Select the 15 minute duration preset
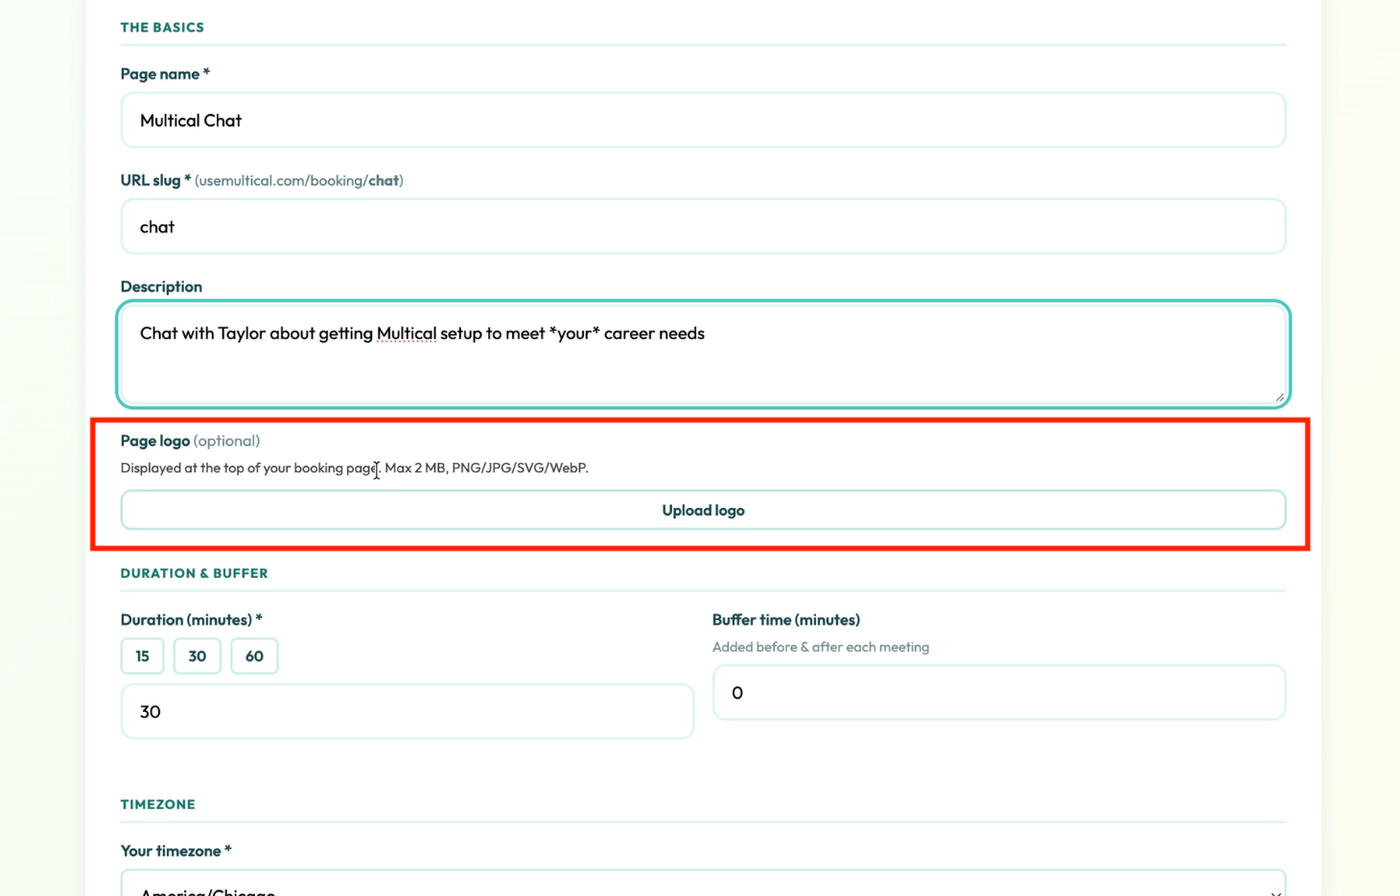1400x896 pixels. pos(142,656)
